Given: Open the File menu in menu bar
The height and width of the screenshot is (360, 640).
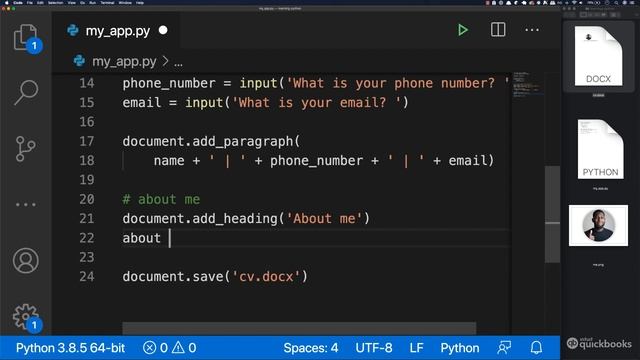Looking at the screenshot, I should tap(29, 3).
